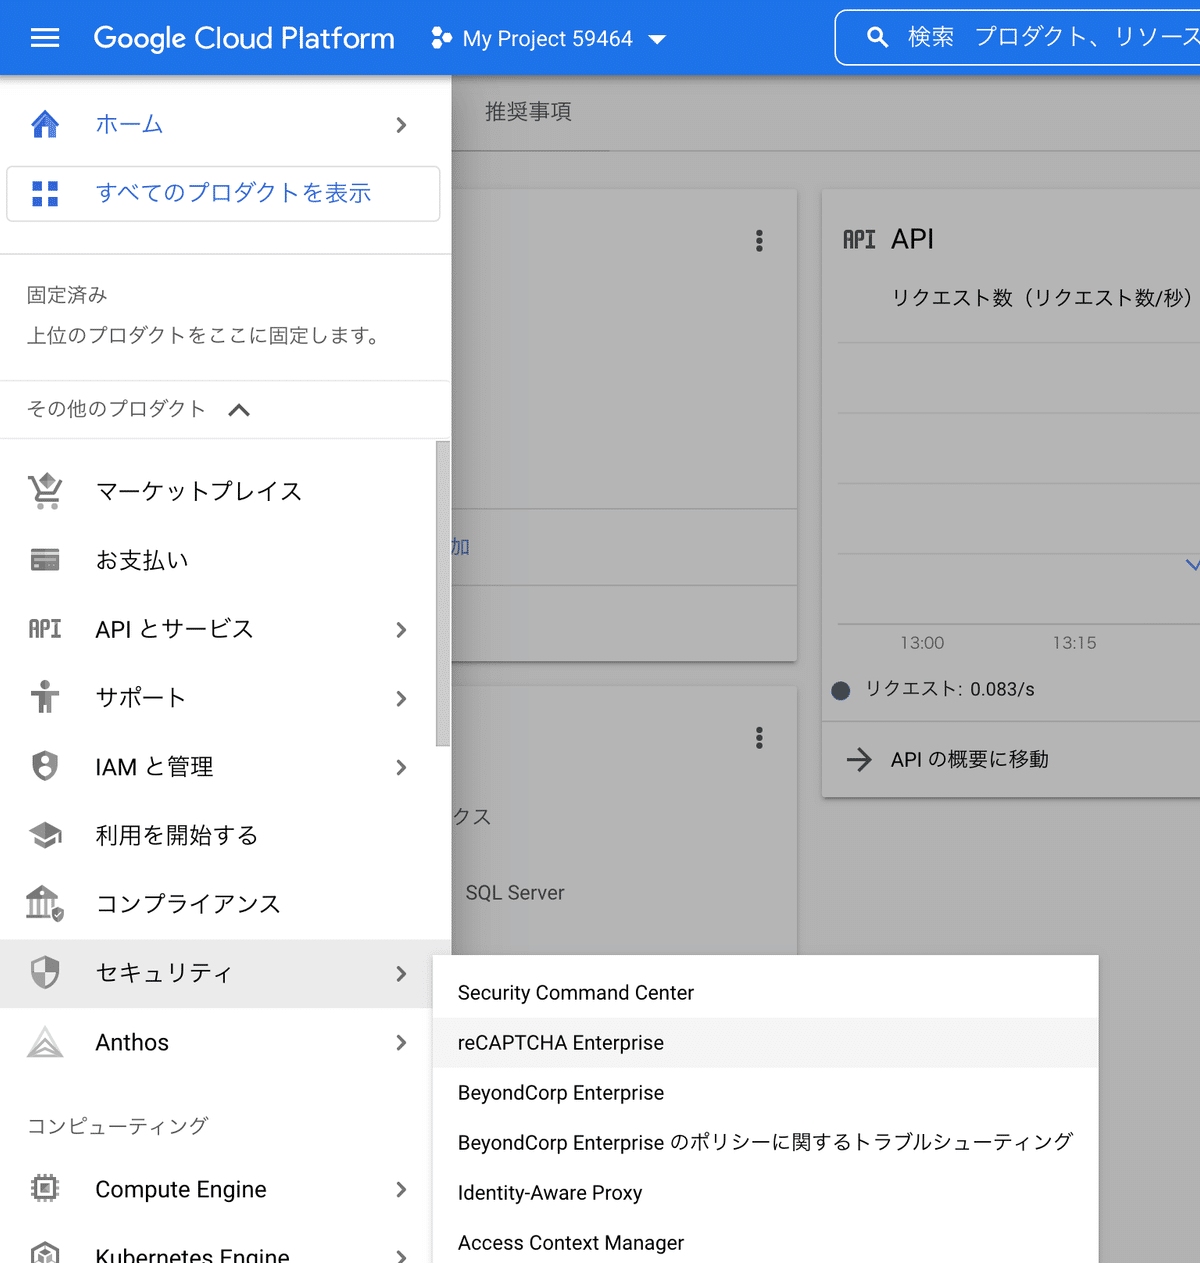Click the API card header icon
The height and width of the screenshot is (1263, 1200).
click(859, 239)
